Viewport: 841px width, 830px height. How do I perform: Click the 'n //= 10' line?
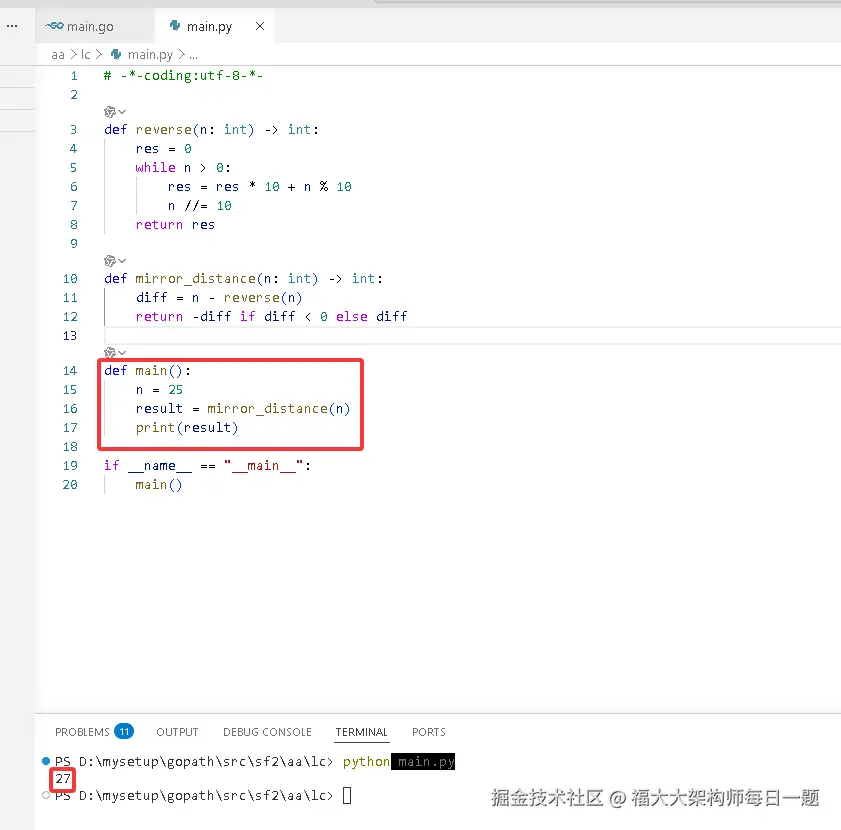[x=200, y=205]
